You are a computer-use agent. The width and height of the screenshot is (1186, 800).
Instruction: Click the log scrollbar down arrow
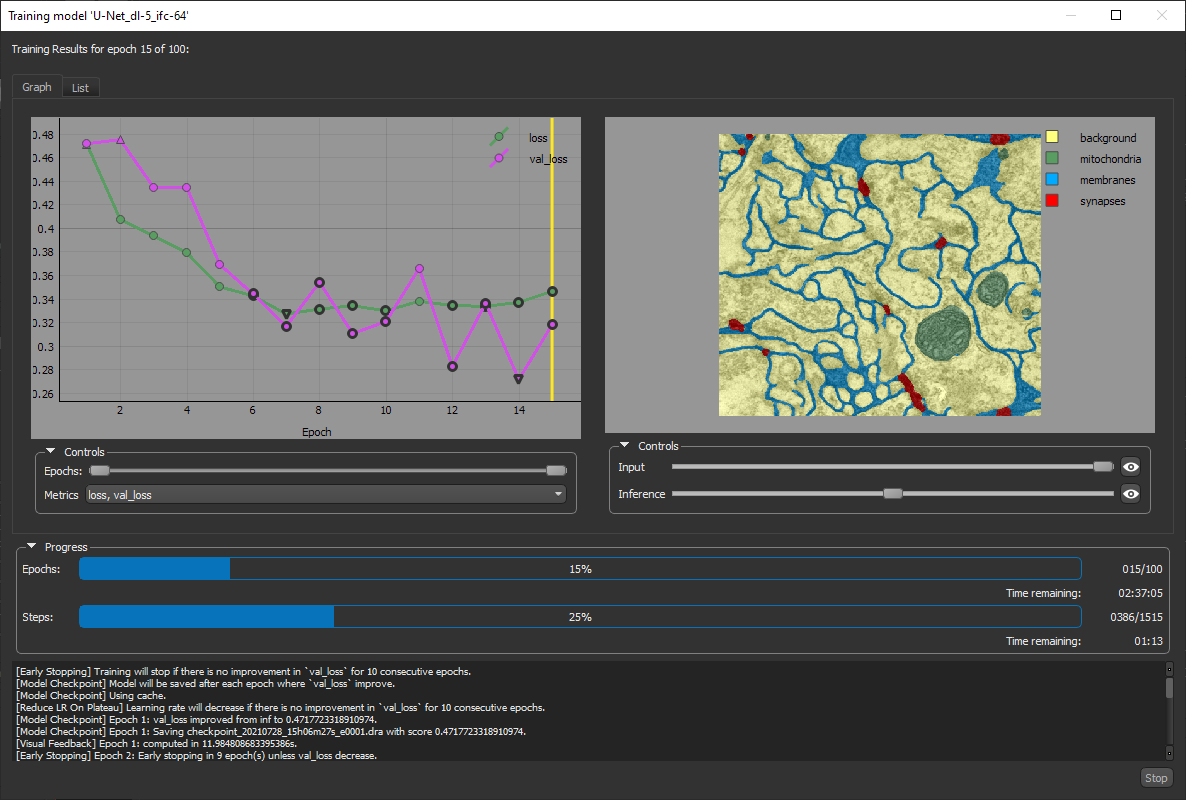click(x=1169, y=754)
